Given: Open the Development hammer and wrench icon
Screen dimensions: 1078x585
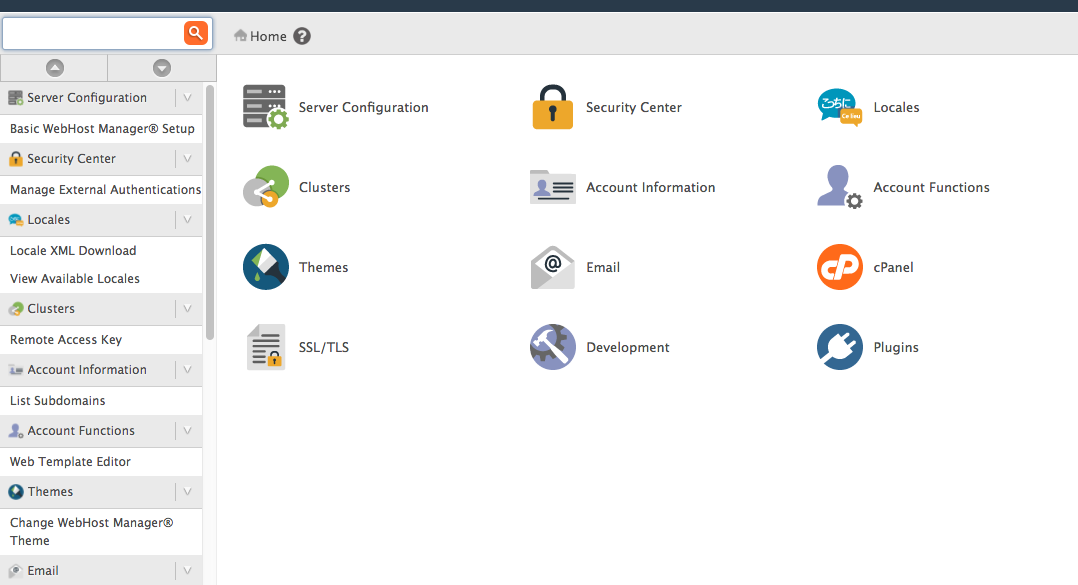Looking at the screenshot, I should pos(553,347).
